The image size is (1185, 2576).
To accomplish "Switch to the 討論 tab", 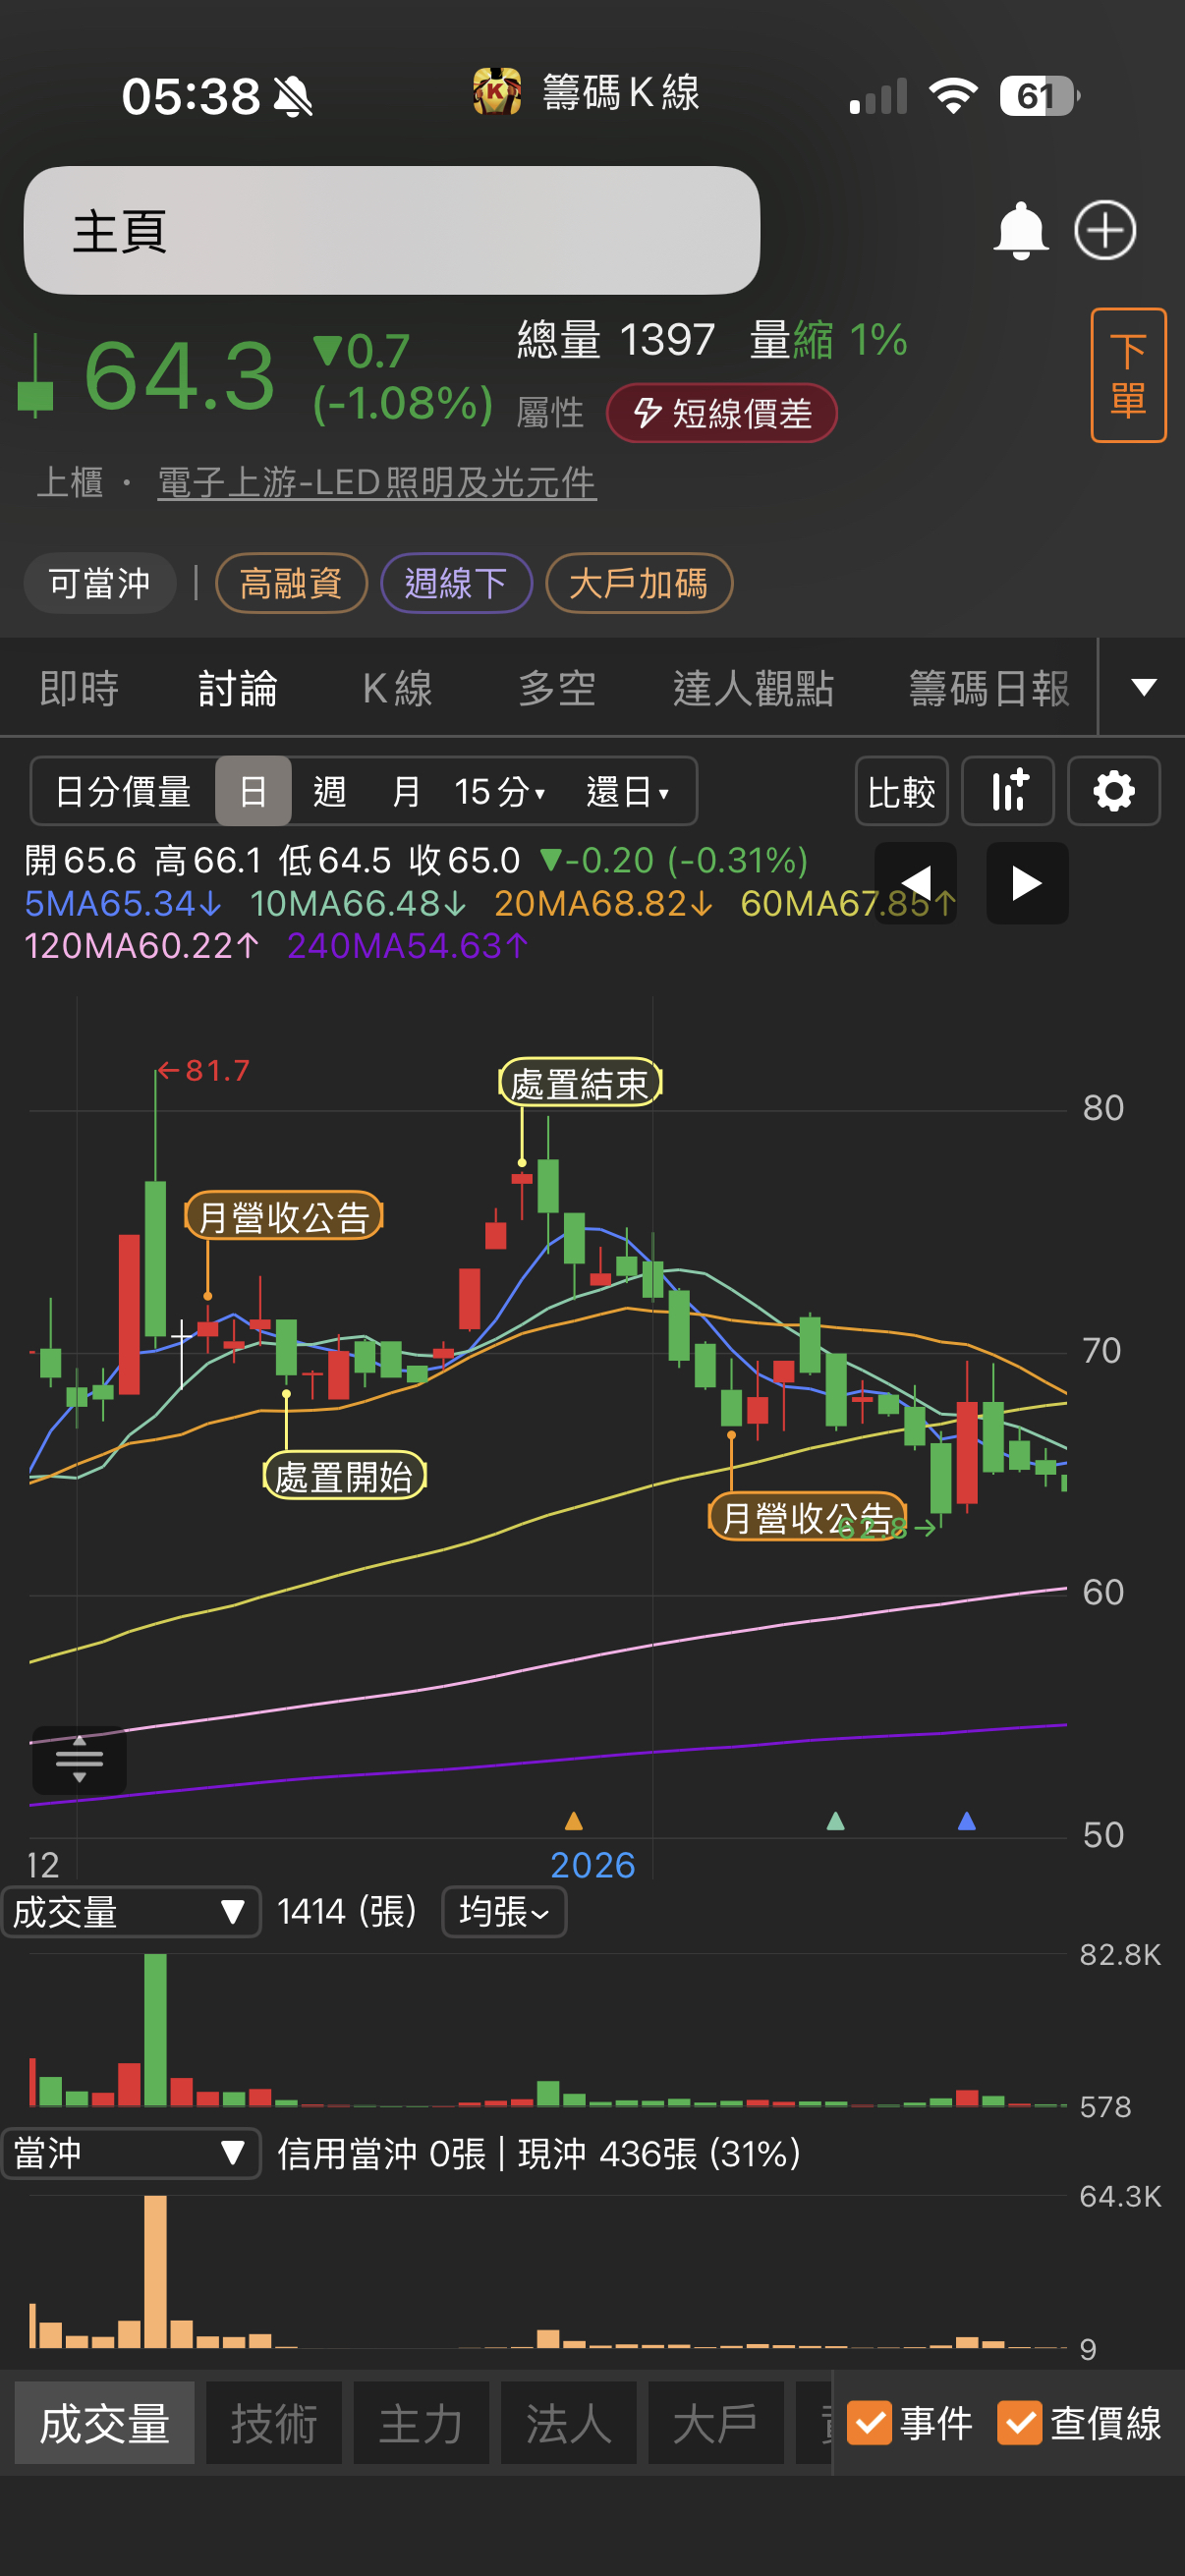I will pyautogui.click(x=238, y=688).
